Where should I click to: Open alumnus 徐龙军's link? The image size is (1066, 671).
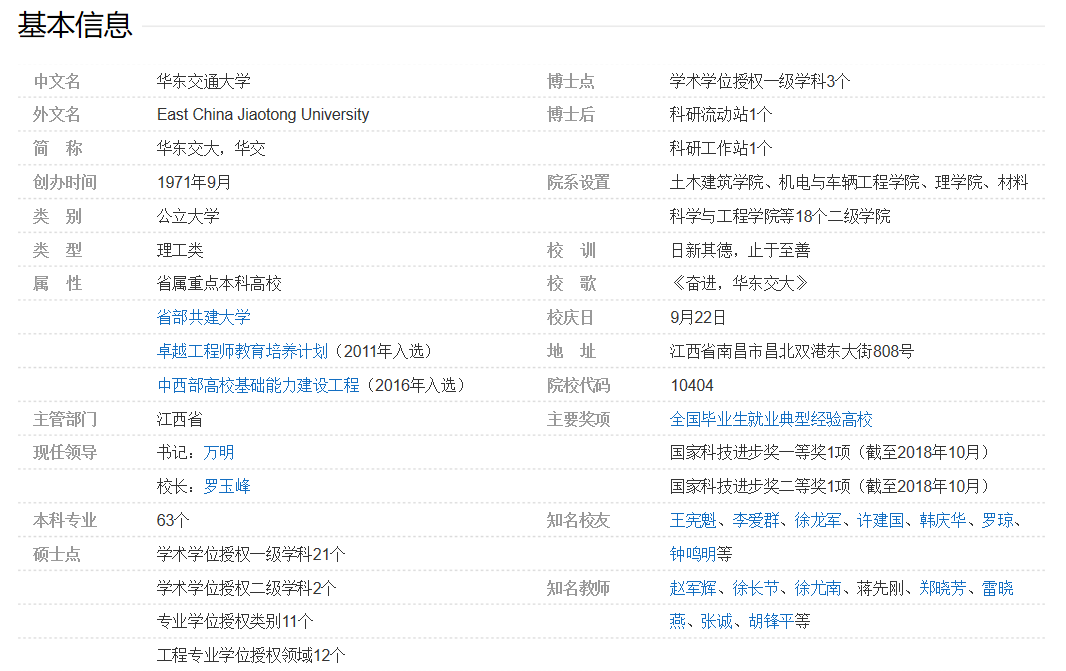click(818, 521)
